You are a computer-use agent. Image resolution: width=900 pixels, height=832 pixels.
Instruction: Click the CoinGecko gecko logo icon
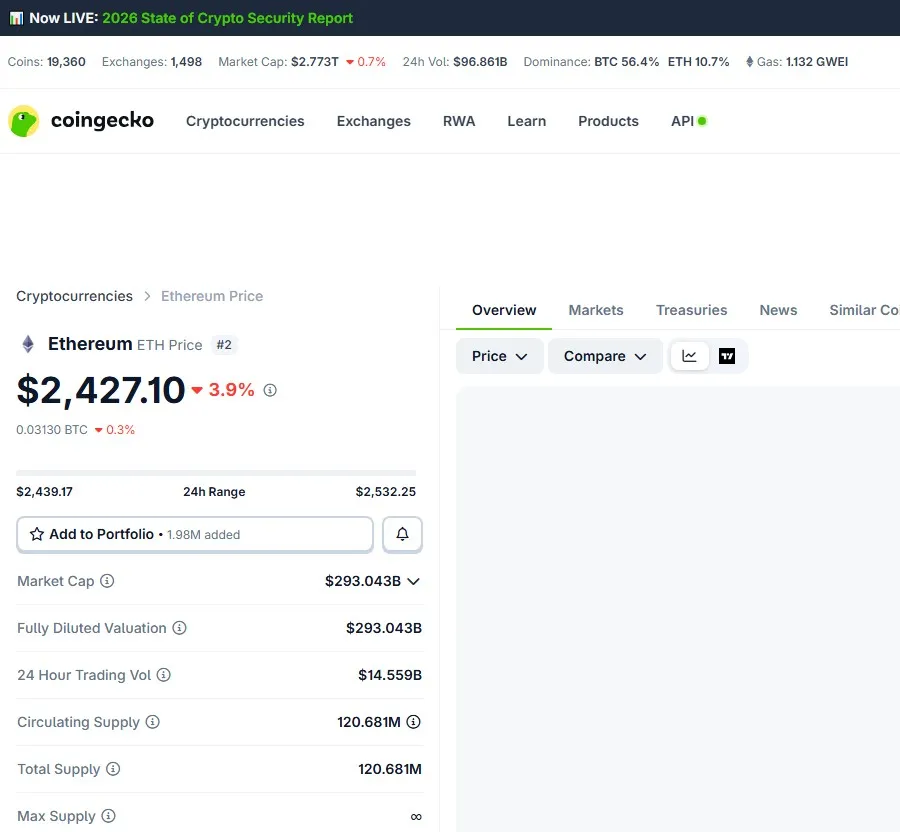tap(24, 121)
